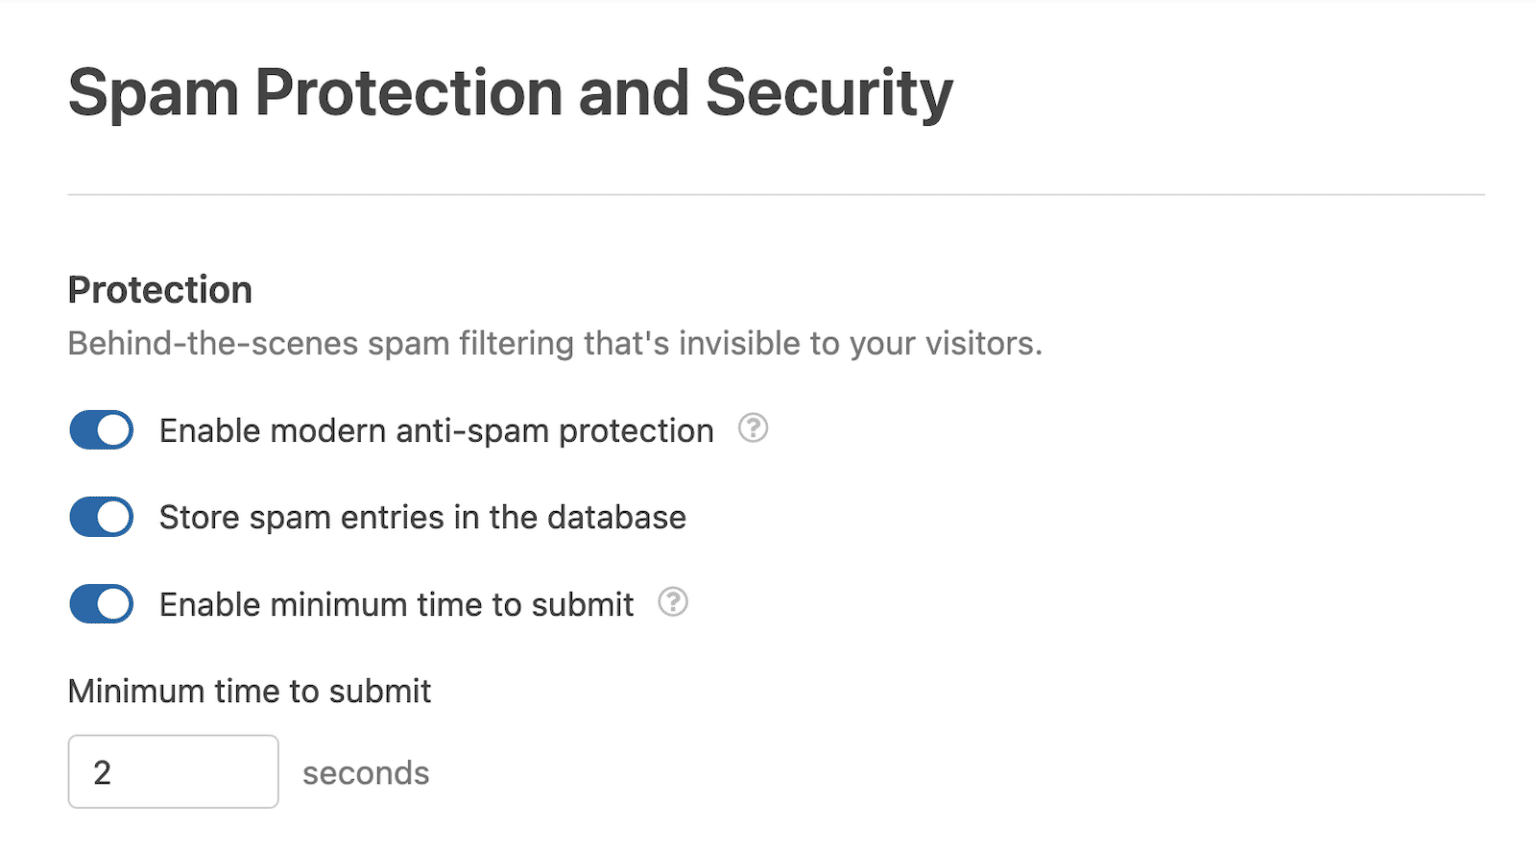Select the 'Store spam entries in the database' text
The image size is (1536, 852).
tap(421, 517)
